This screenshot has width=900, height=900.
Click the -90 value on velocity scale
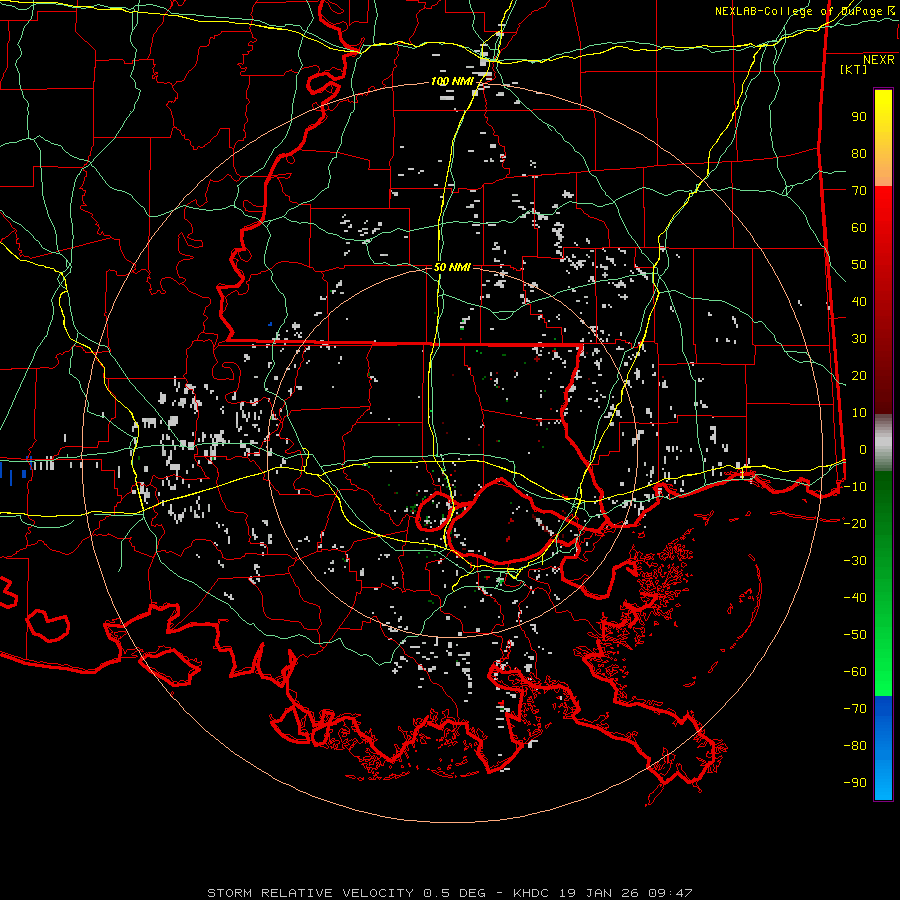tap(855, 782)
